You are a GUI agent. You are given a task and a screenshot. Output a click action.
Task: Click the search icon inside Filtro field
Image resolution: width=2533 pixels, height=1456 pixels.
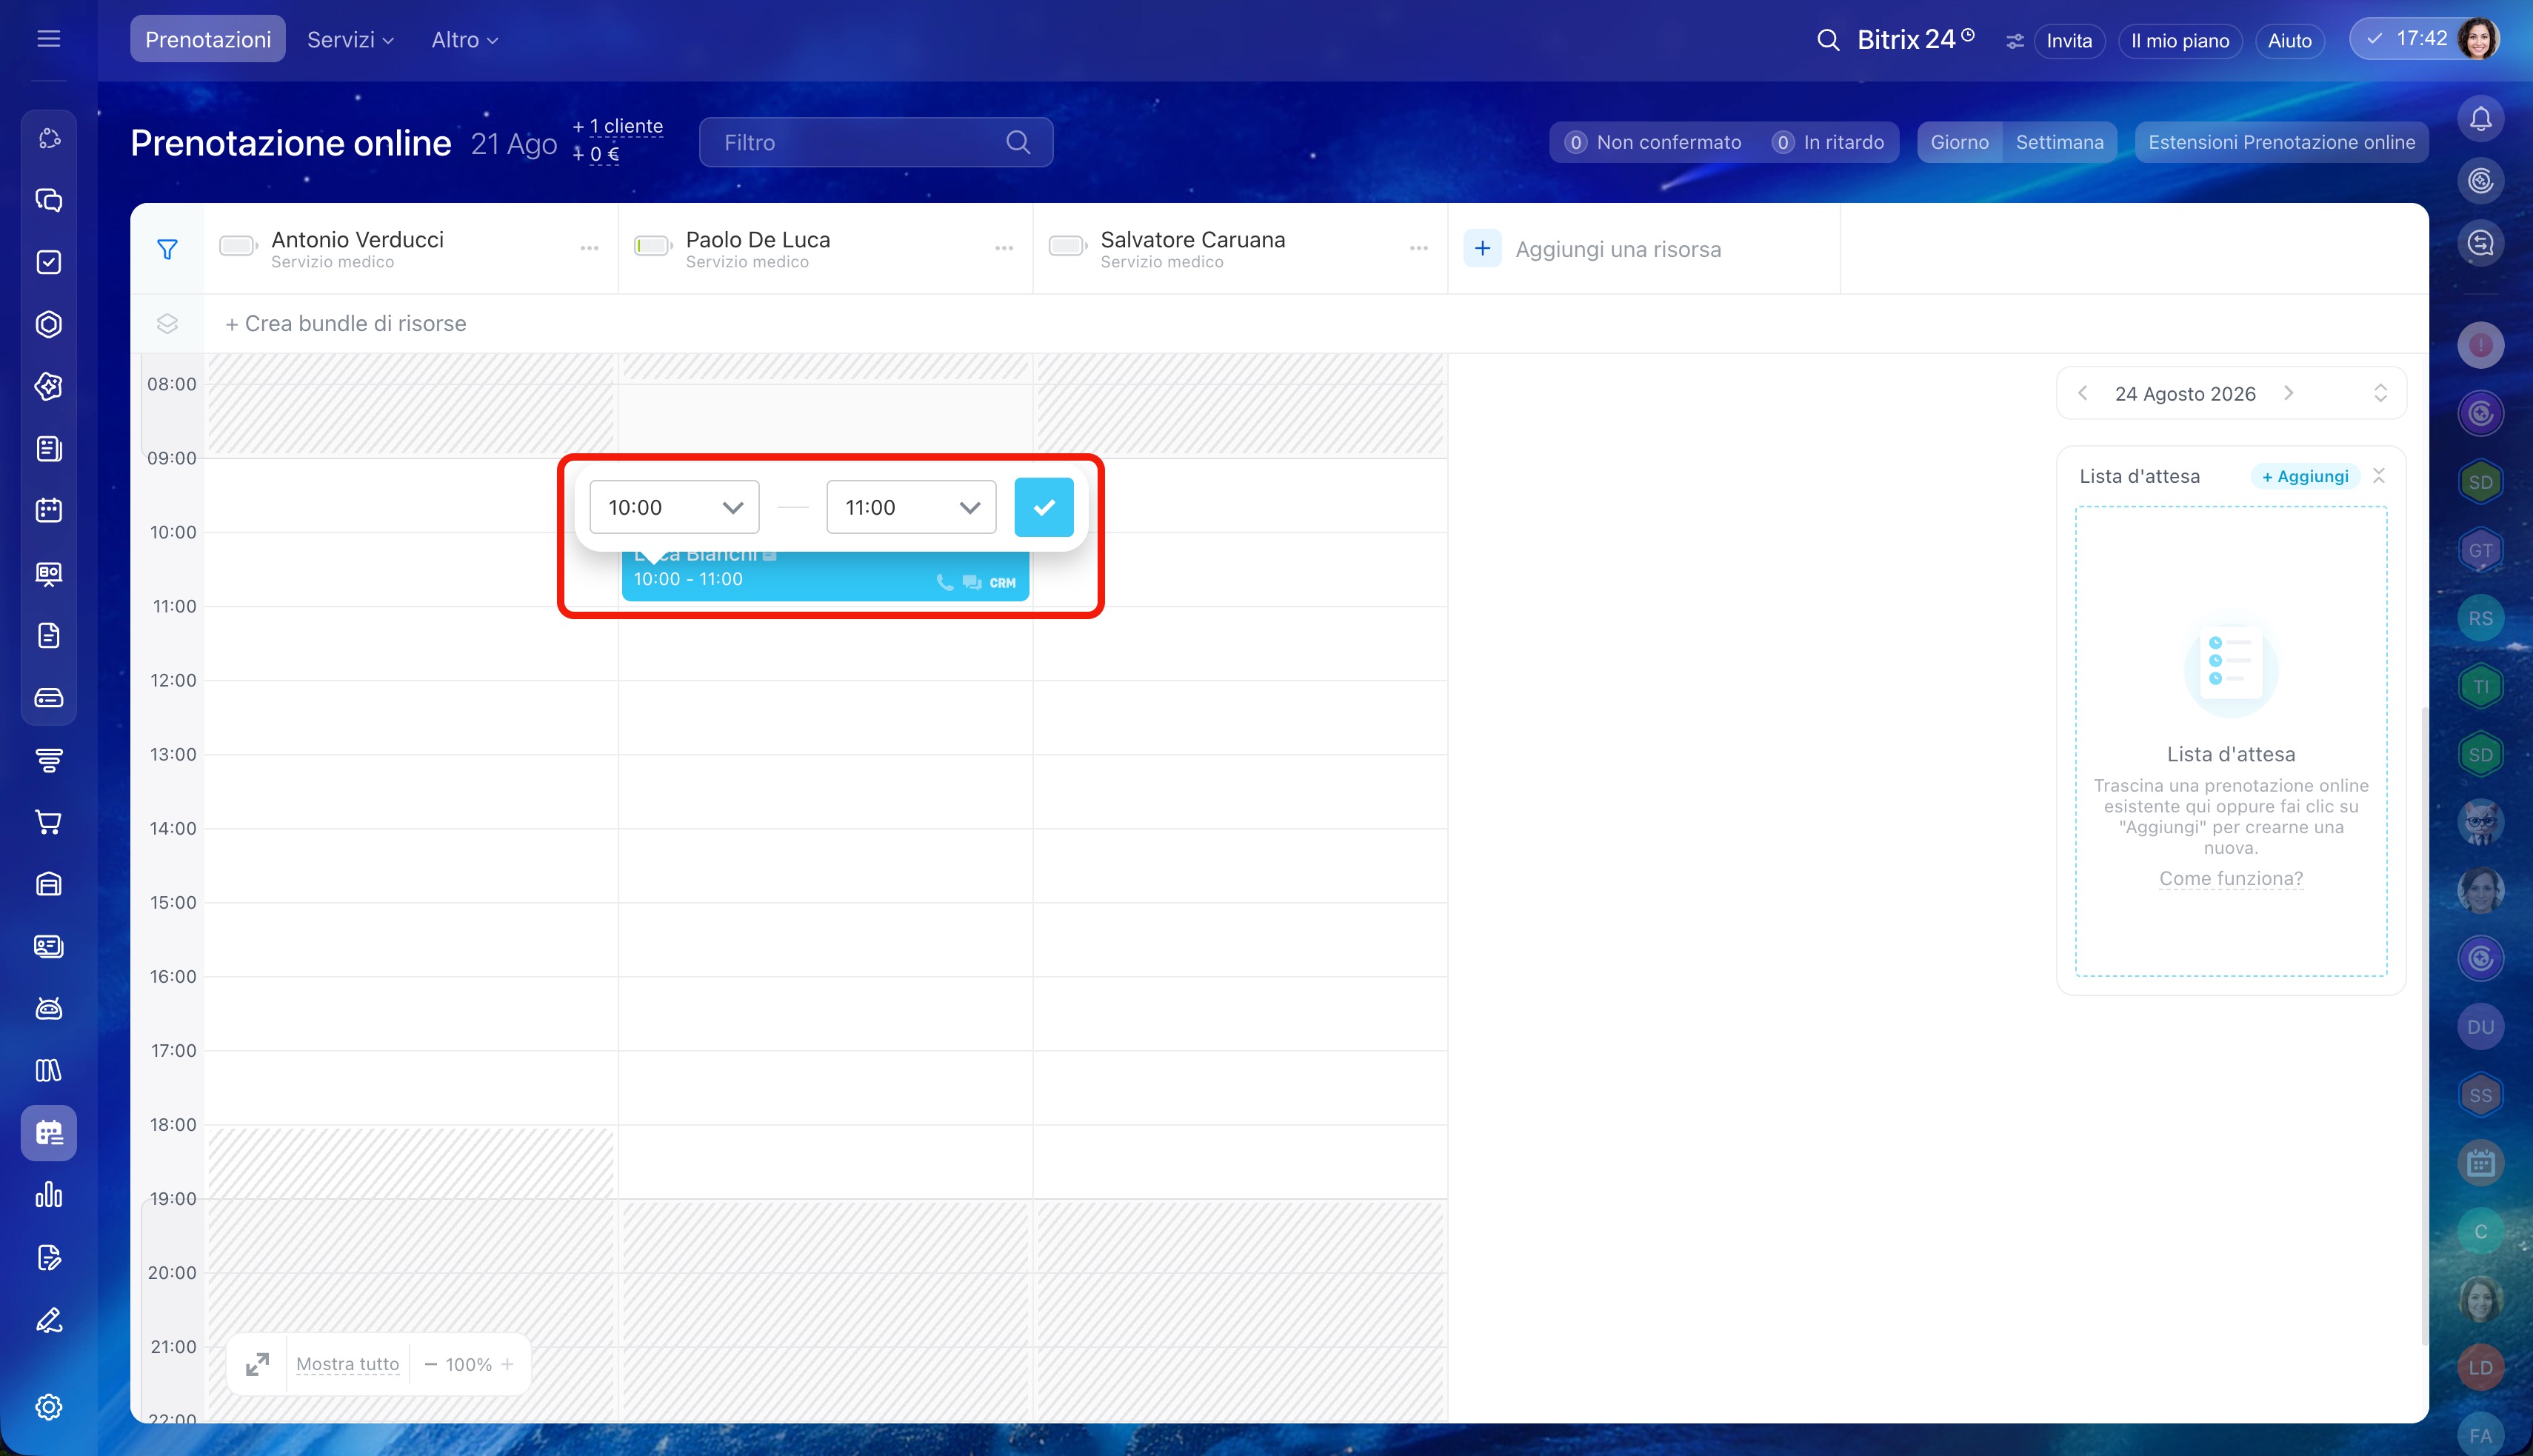tap(1018, 142)
